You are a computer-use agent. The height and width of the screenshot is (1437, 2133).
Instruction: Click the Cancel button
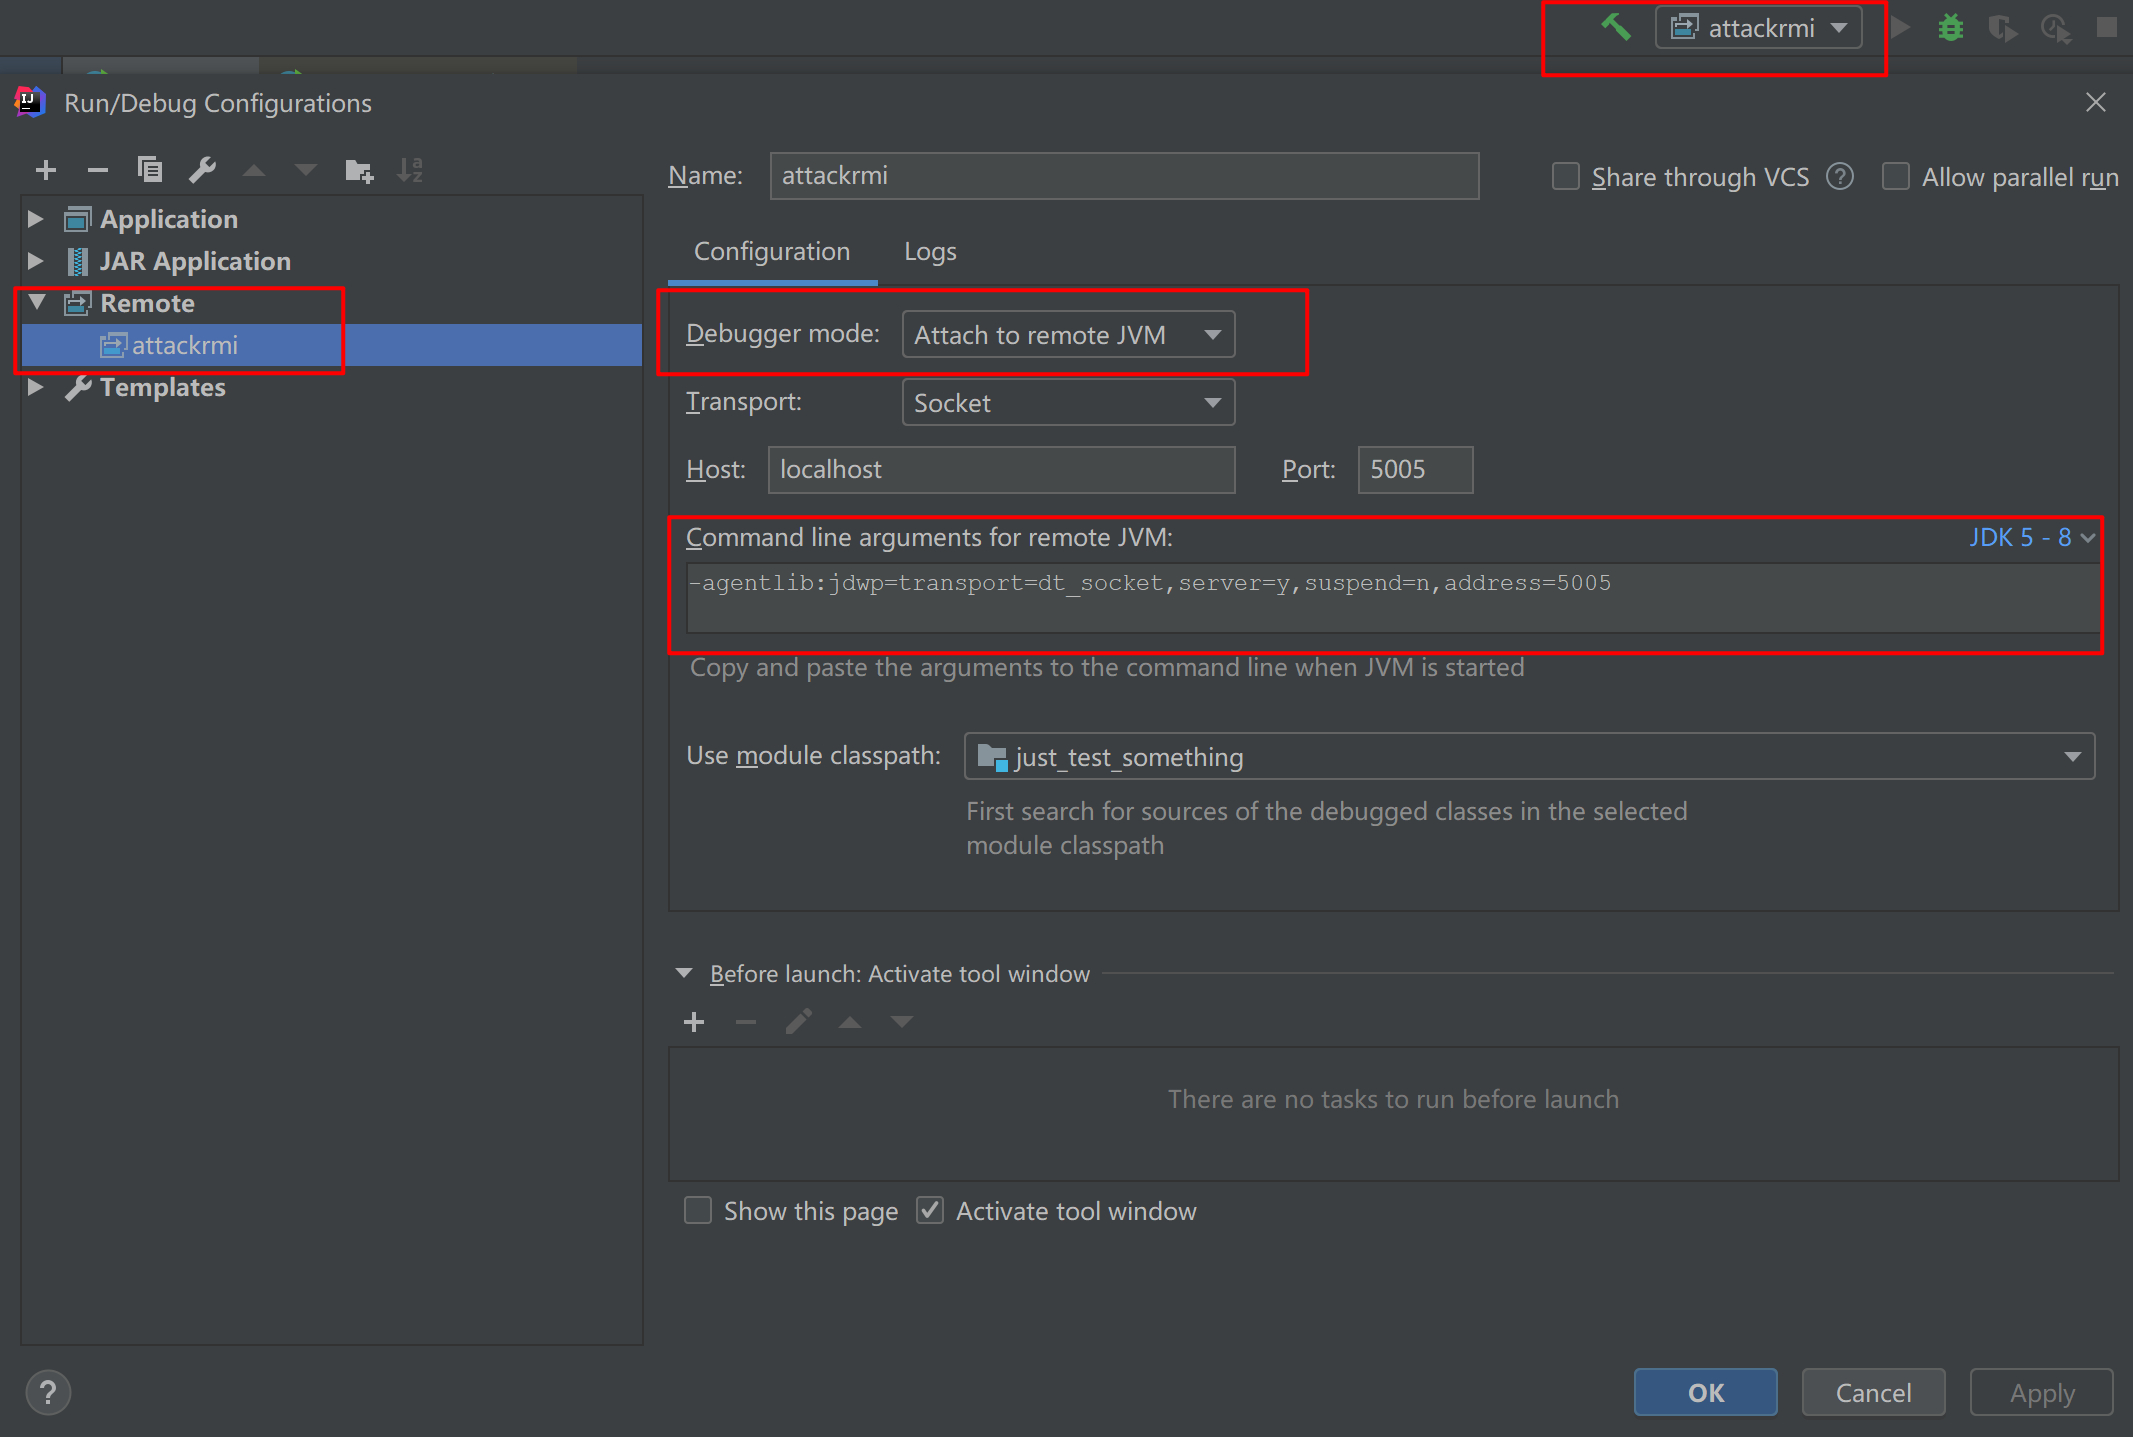(1872, 1392)
